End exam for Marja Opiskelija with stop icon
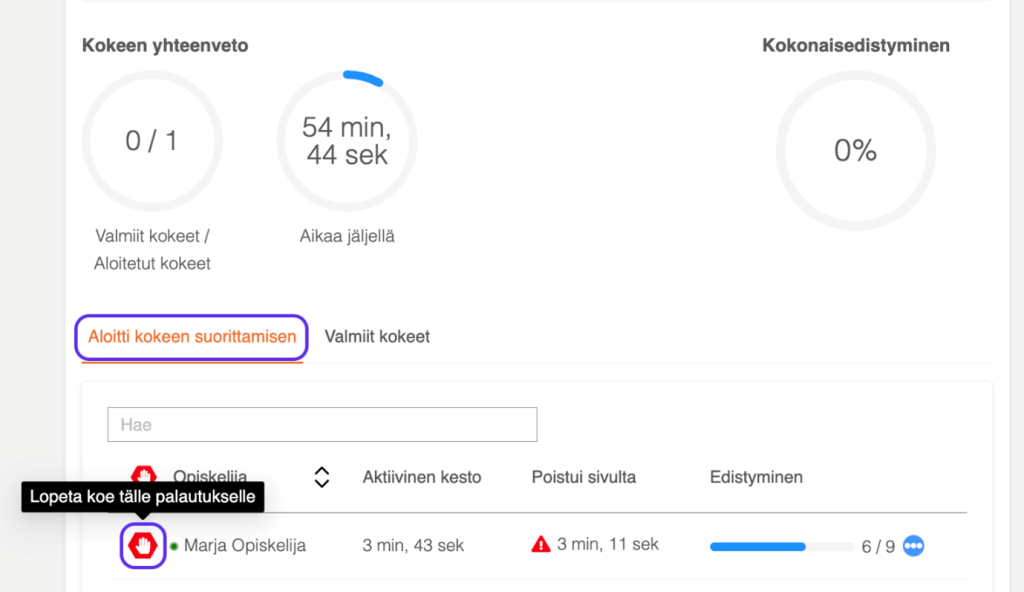The height and width of the screenshot is (592, 1024). 142,545
